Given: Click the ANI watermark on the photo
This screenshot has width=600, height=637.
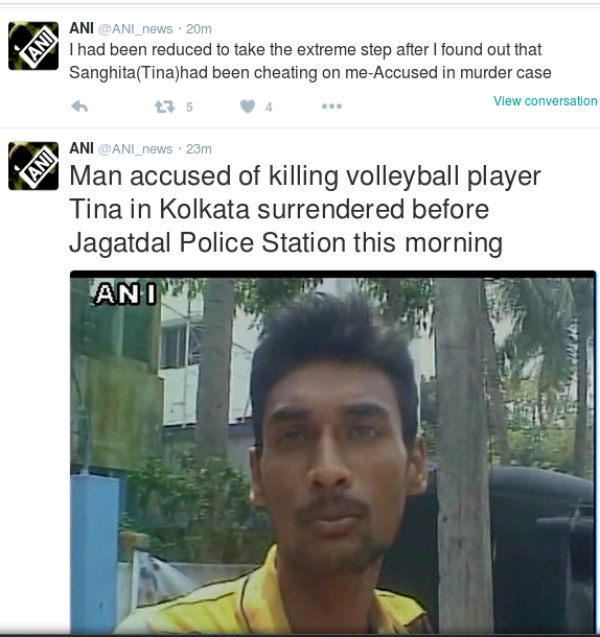Looking at the screenshot, I should tap(125, 294).
